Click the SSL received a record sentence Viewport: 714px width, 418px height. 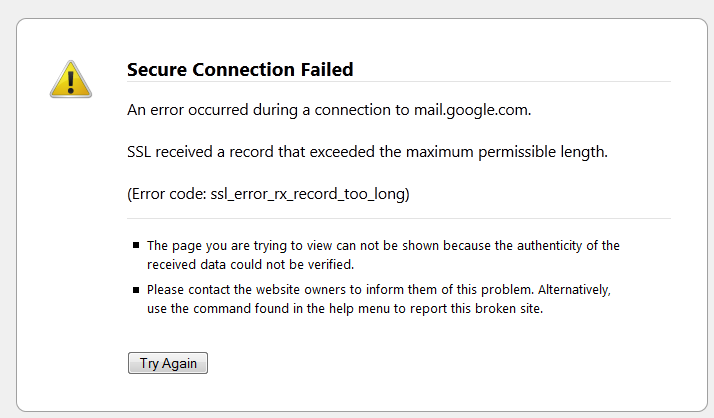367,152
